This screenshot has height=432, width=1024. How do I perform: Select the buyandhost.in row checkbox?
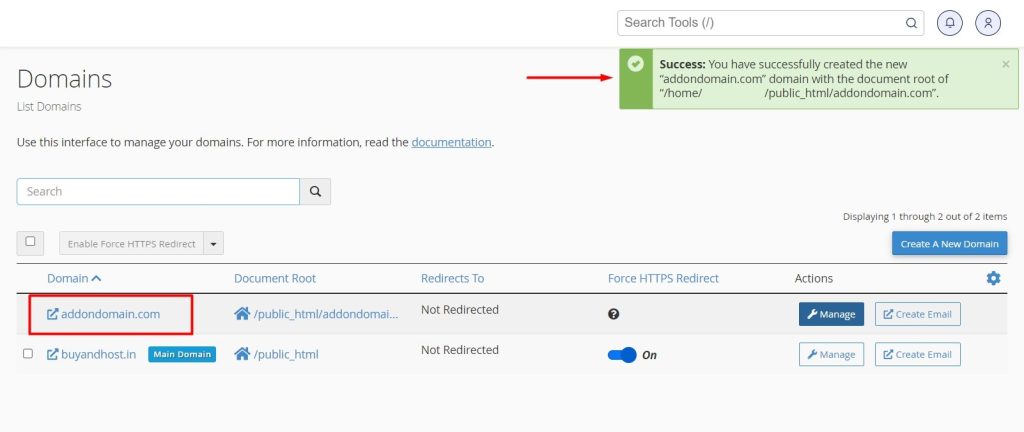coord(28,354)
